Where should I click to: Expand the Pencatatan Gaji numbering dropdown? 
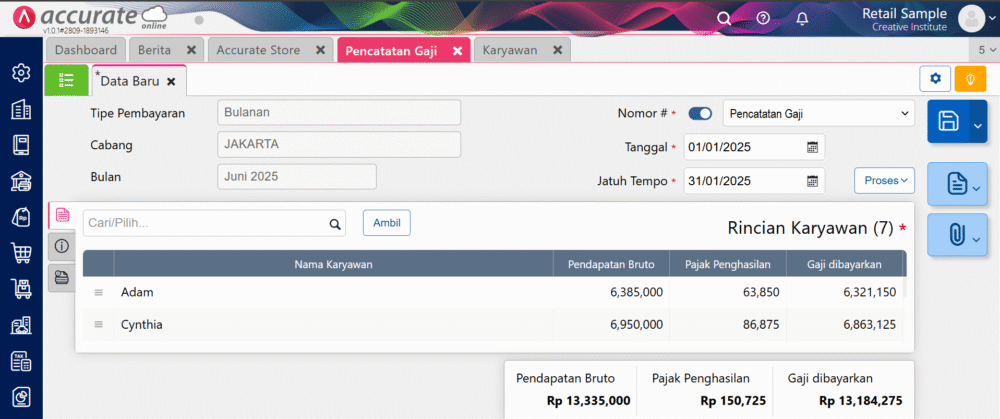click(x=818, y=114)
